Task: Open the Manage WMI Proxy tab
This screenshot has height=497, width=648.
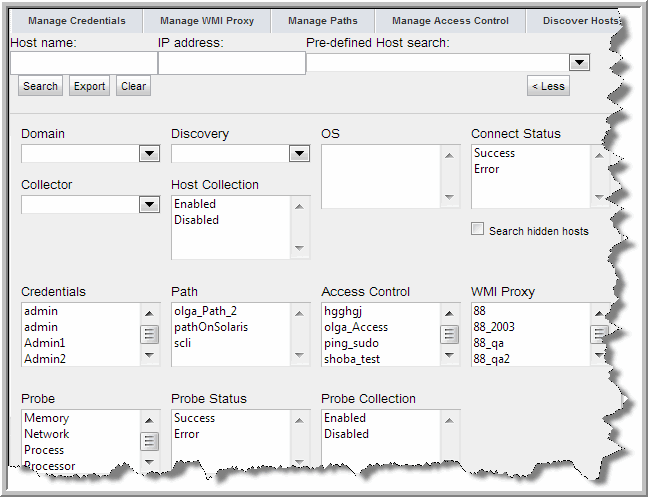Action: pyautogui.click(x=209, y=20)
